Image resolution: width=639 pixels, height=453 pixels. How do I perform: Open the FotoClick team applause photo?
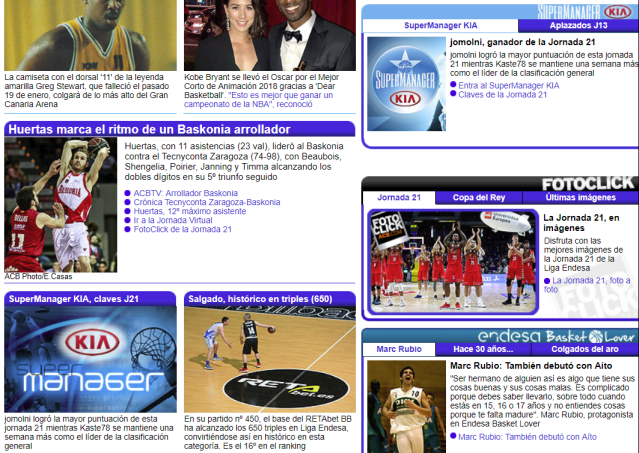coord(453,262)
